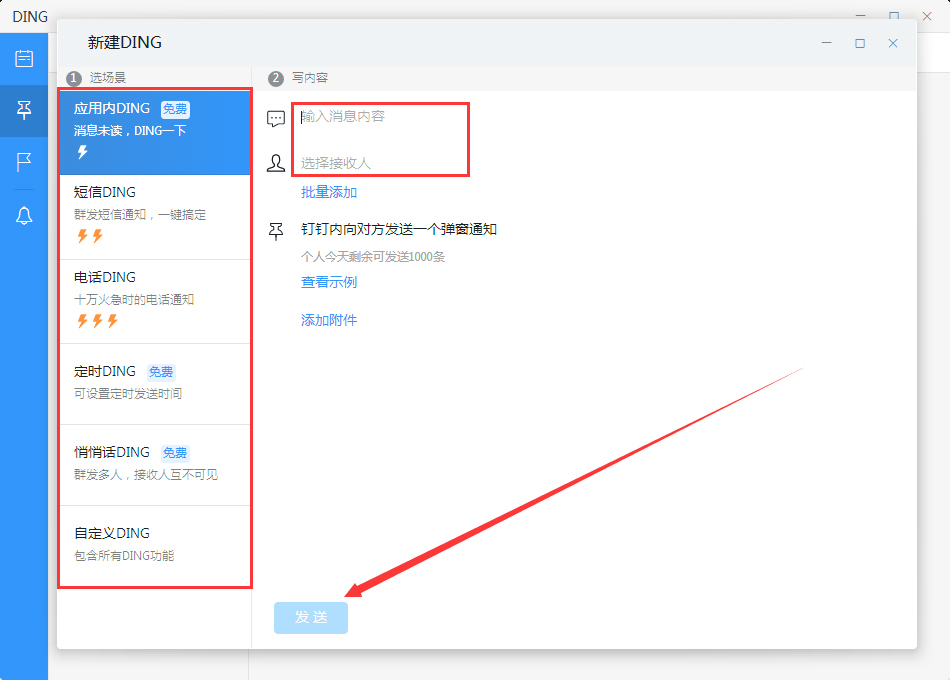Choose the 悄悄话DING option

click(155, 463)
